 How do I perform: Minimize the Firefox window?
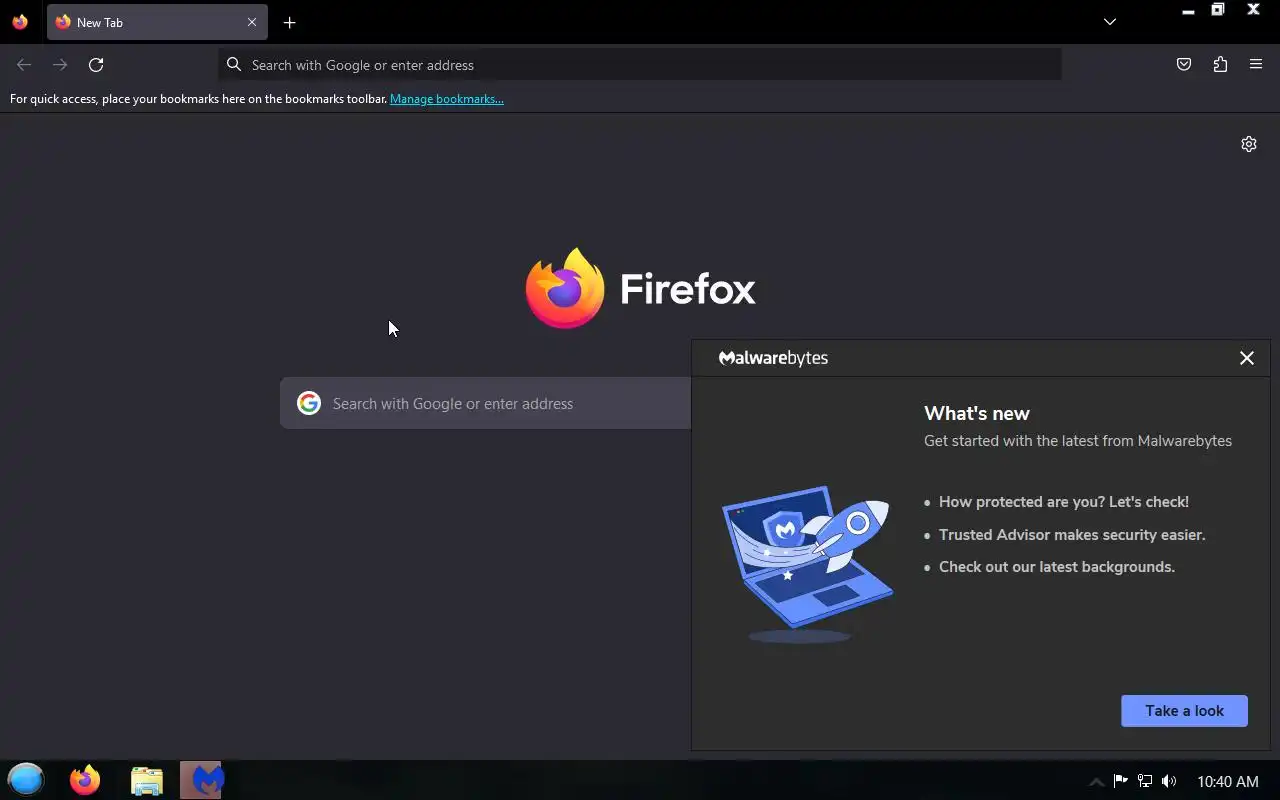1188,10
